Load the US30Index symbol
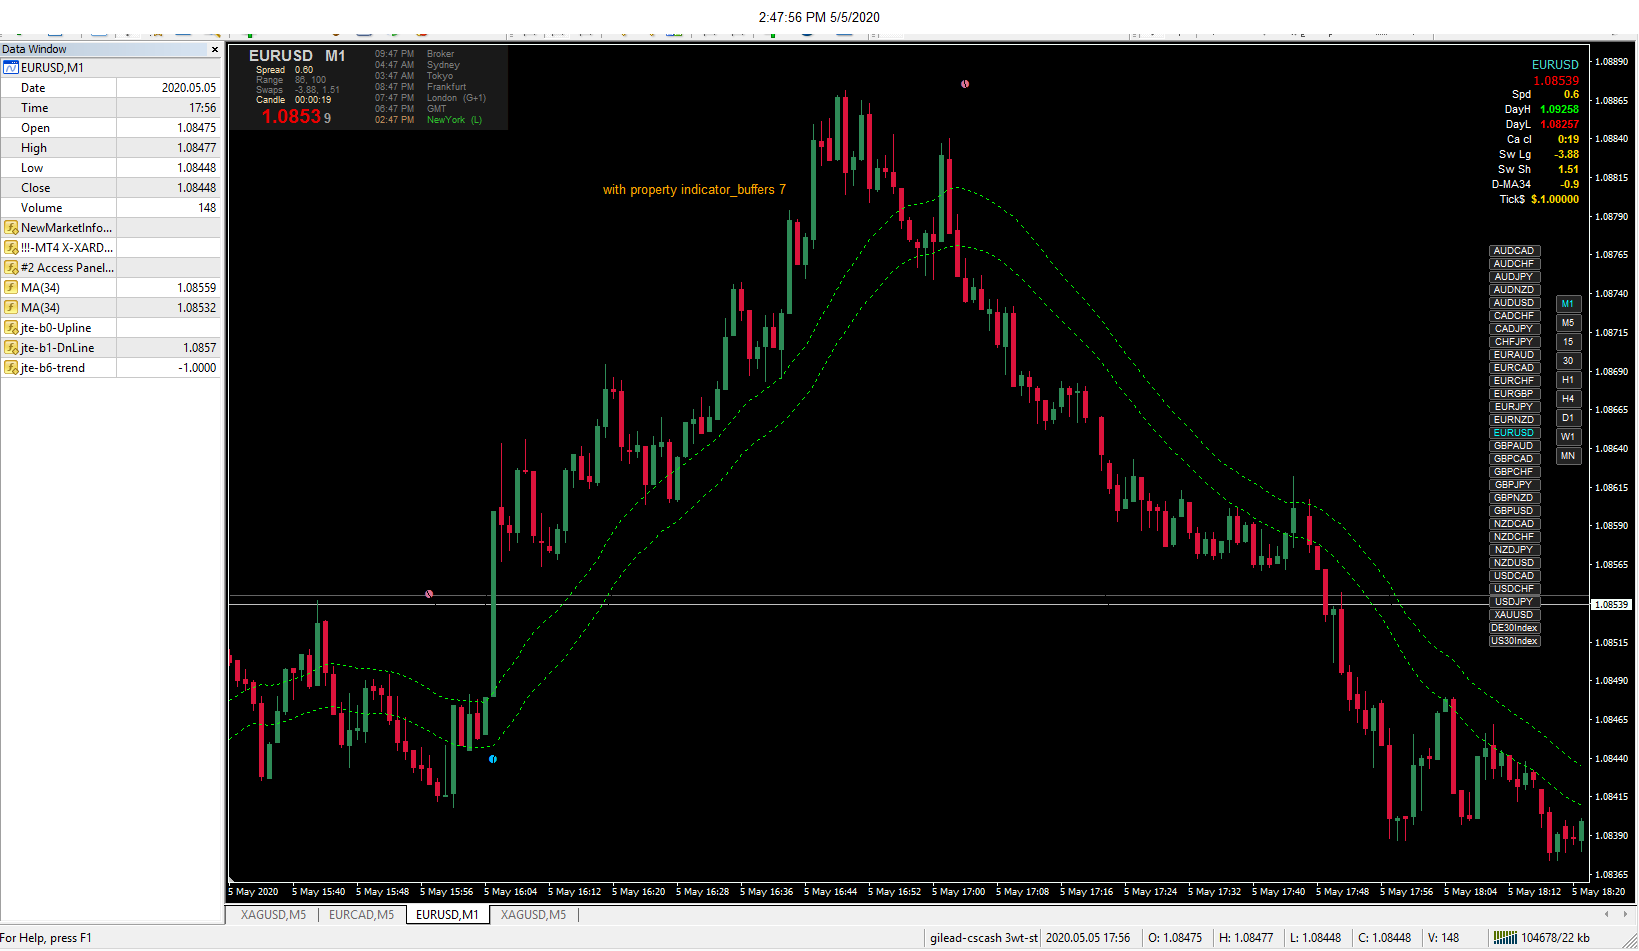Image resolution: width=1639 pixels, height=951 pixels. (1514, 641)
